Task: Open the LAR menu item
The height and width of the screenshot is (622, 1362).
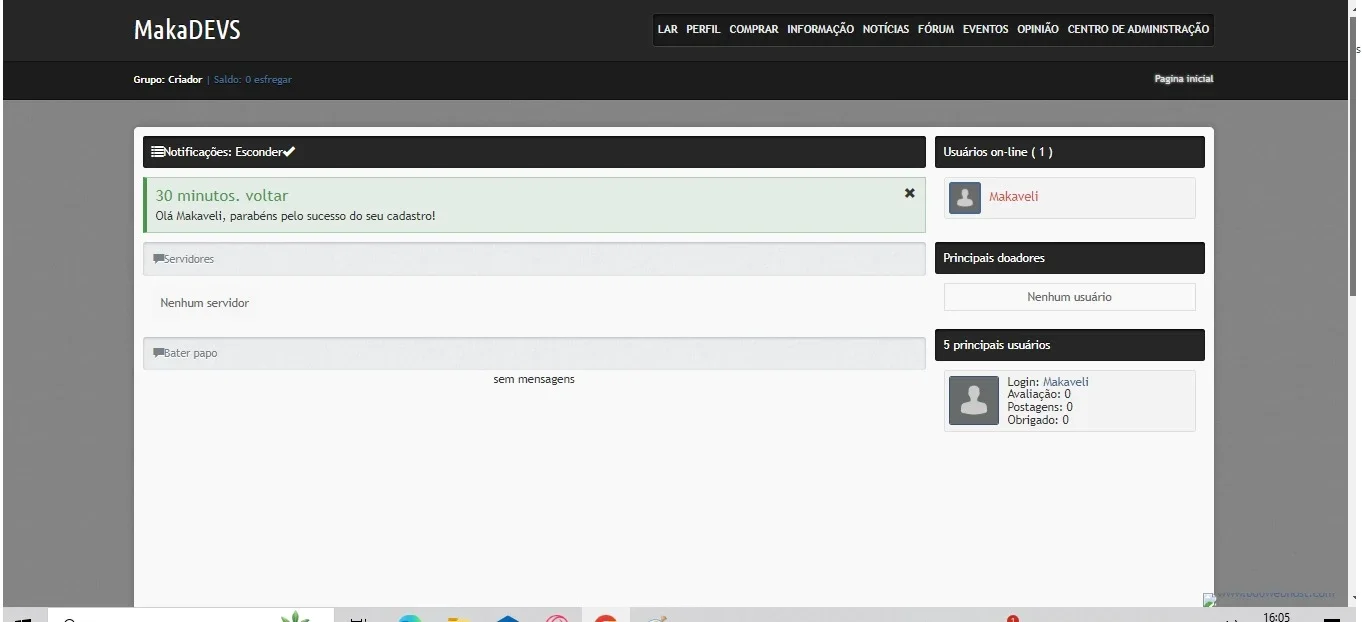Action: 668,29
